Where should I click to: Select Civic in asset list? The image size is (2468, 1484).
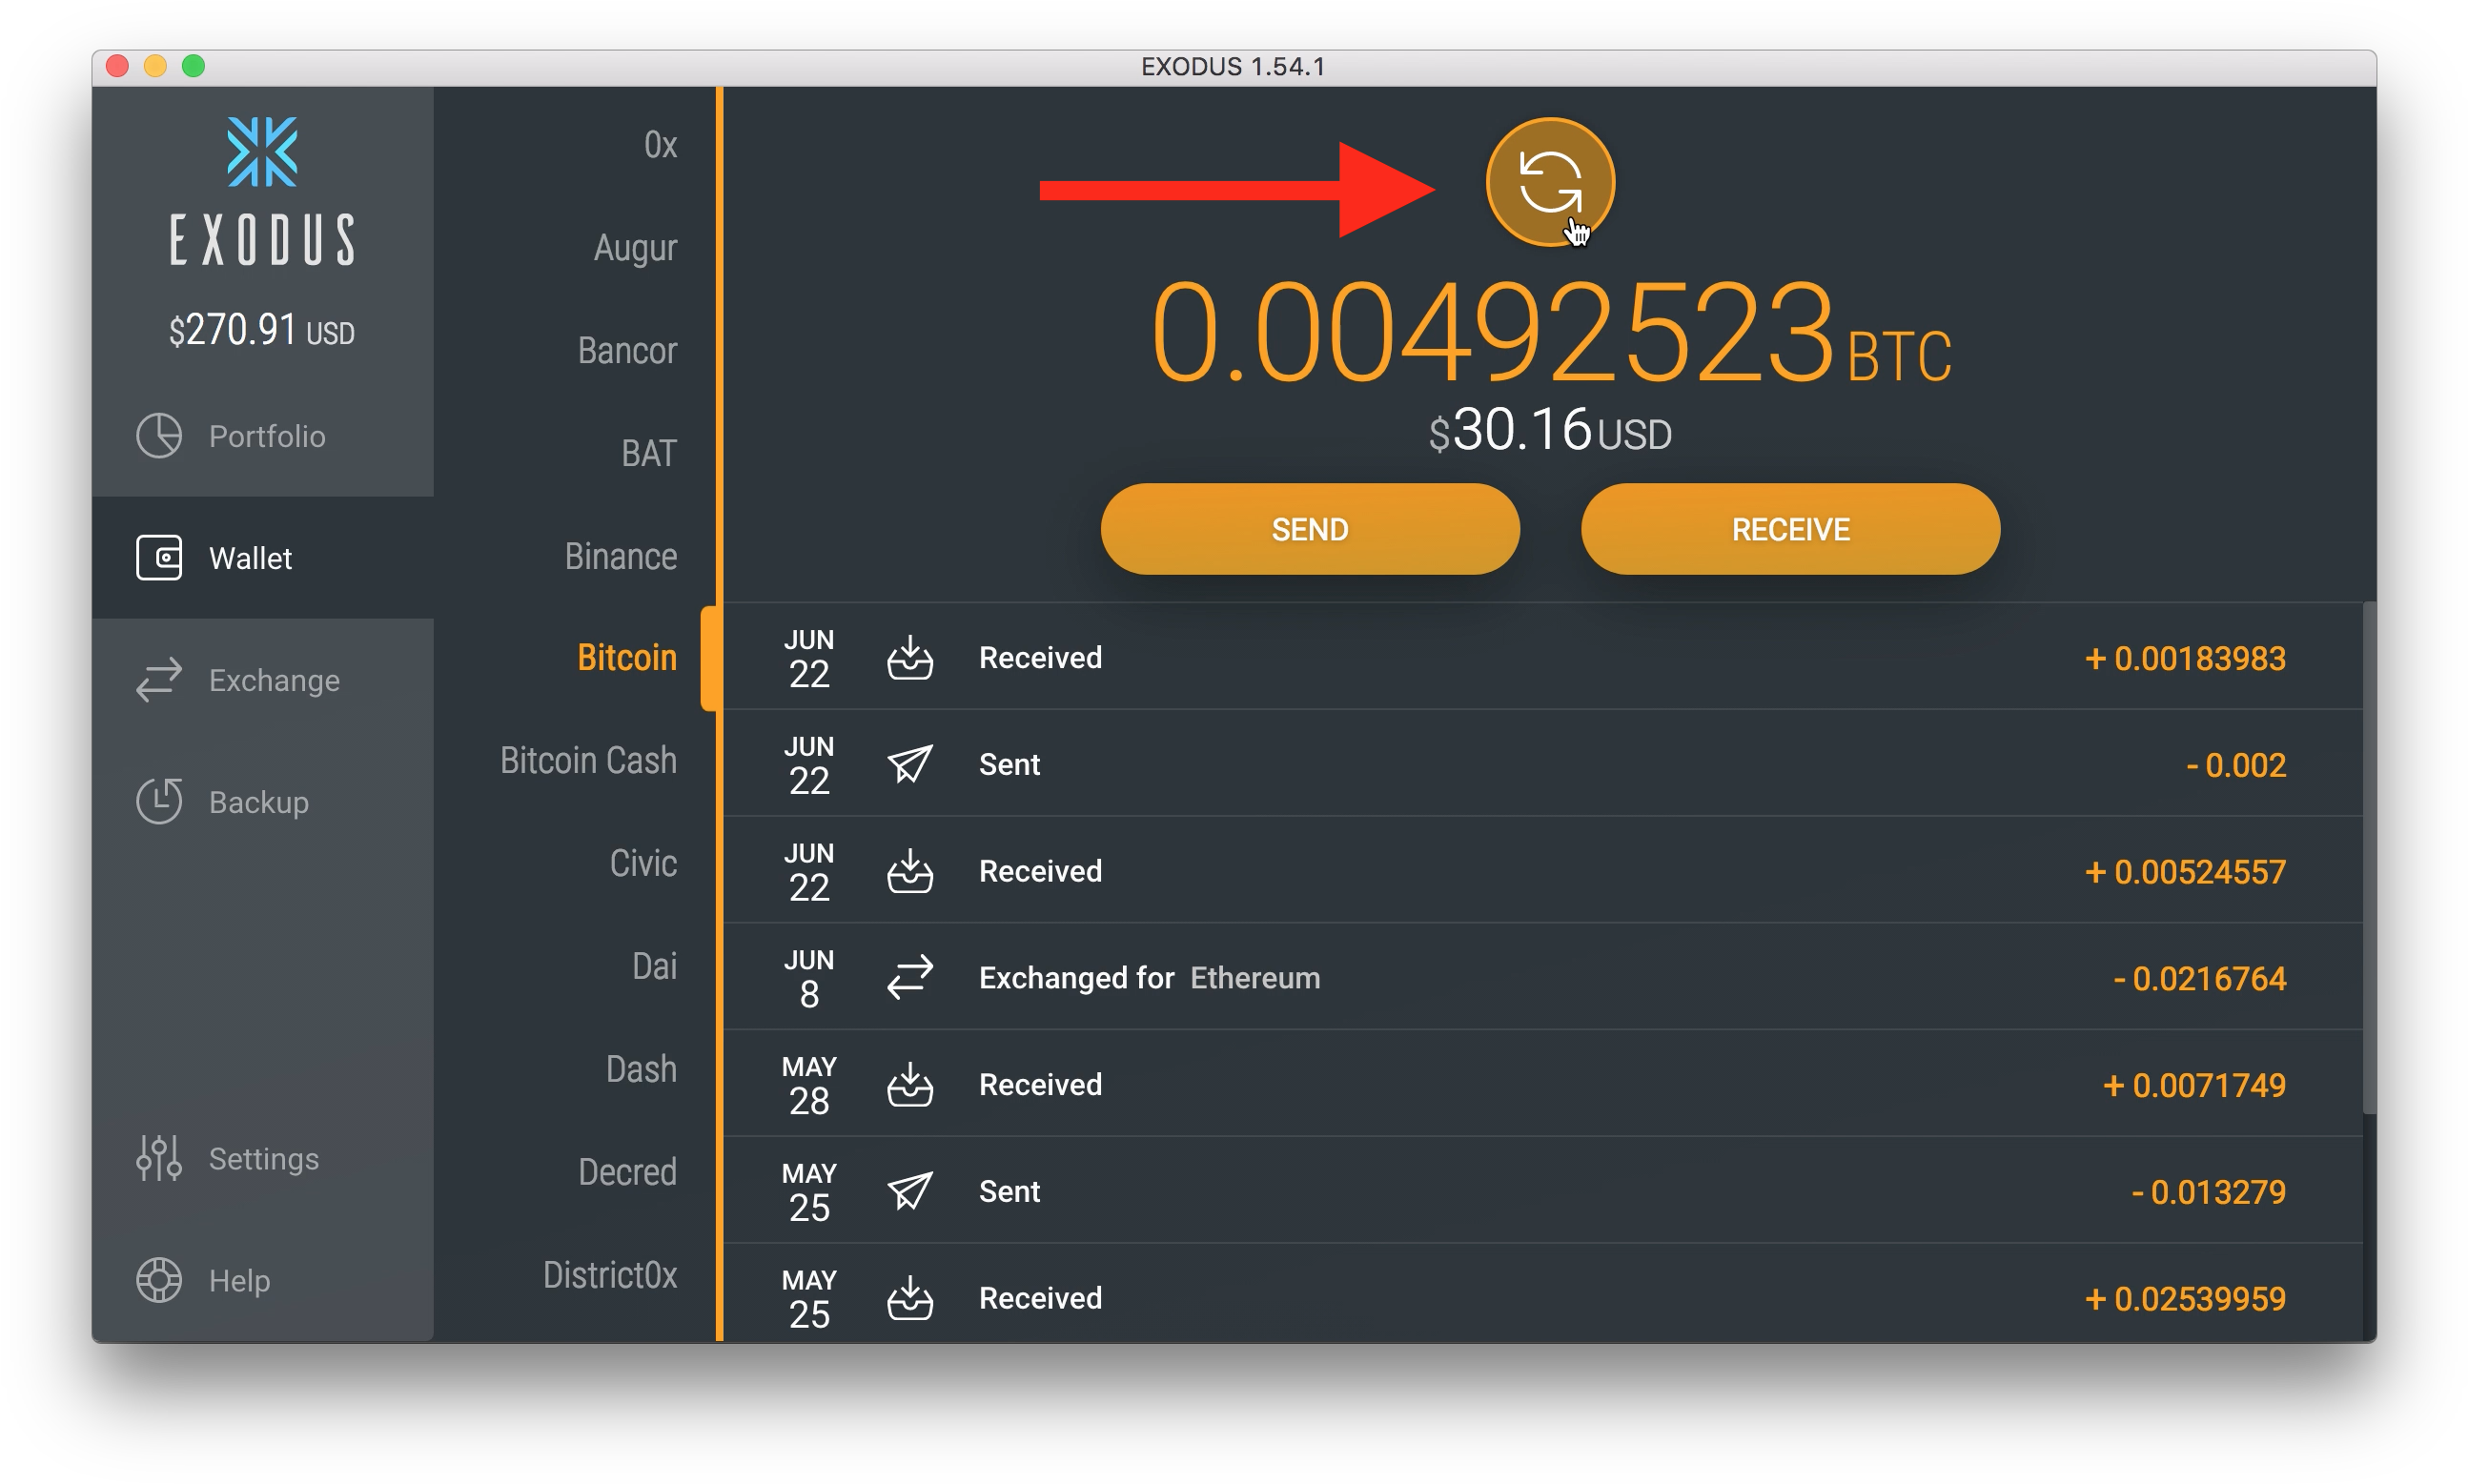[643, 864]
